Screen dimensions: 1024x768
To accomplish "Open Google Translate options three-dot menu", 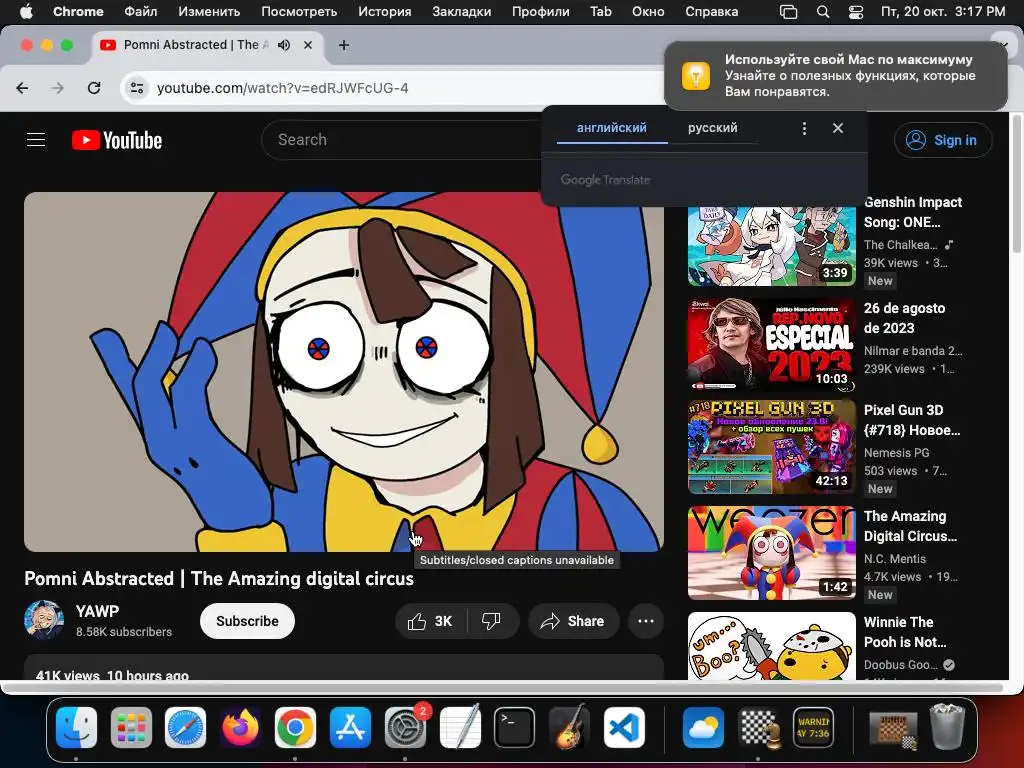I will point(805,129).
